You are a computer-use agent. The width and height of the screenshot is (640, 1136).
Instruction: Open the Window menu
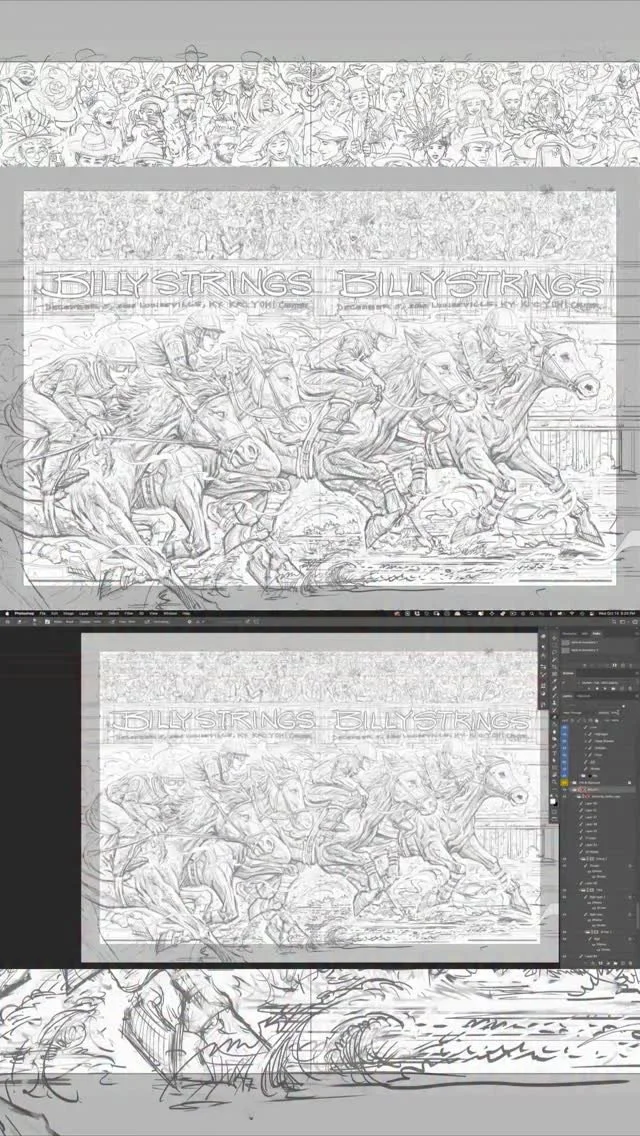pos(168,613)
